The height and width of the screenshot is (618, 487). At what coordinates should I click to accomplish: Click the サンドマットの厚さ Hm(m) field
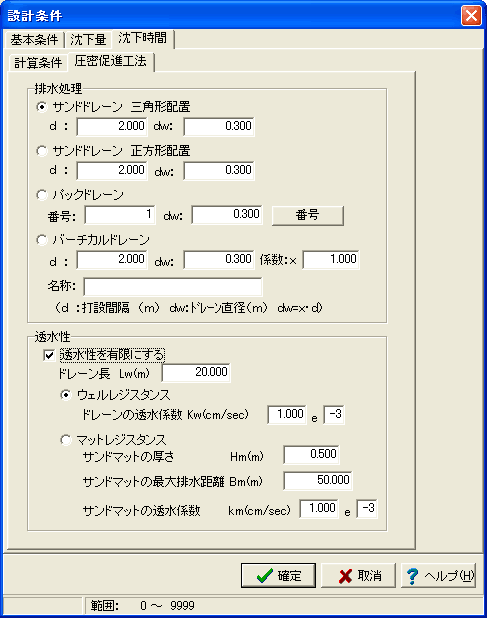311,454
